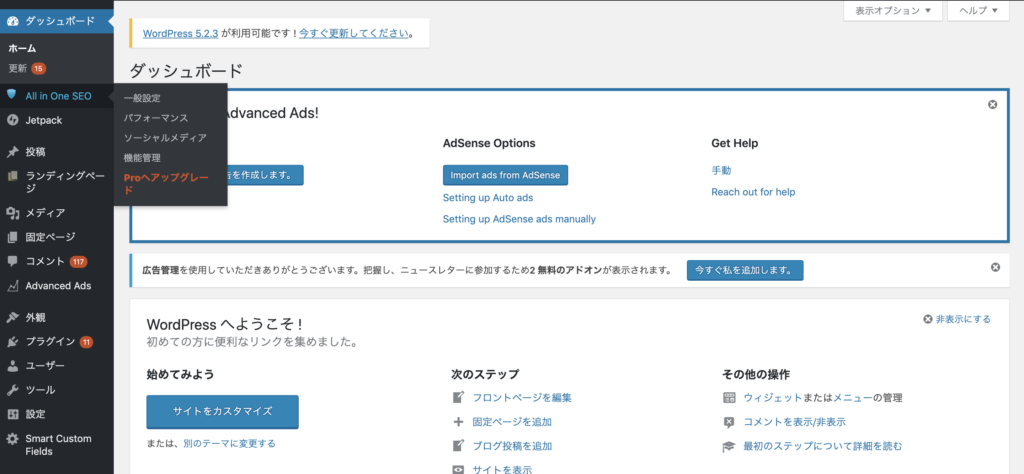Click サイトを表示 link

click(502, 469)
